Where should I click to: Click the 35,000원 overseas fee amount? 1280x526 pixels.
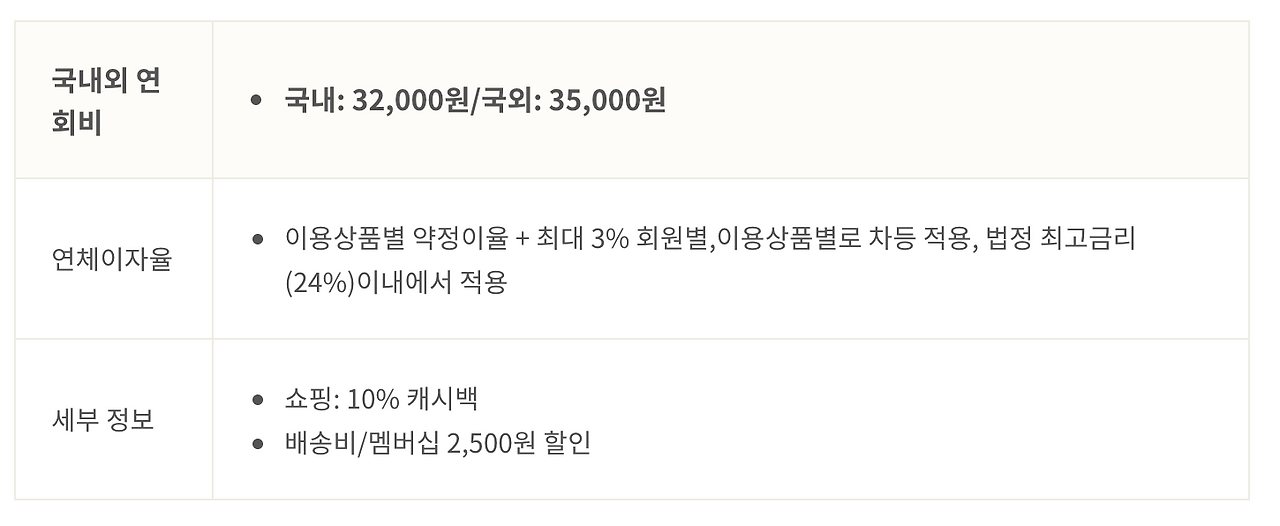tap(607, 100)
